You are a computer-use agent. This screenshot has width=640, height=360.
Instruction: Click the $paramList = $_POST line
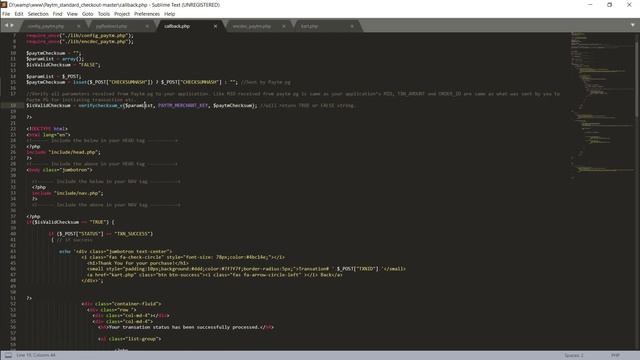tap(54, 76)
